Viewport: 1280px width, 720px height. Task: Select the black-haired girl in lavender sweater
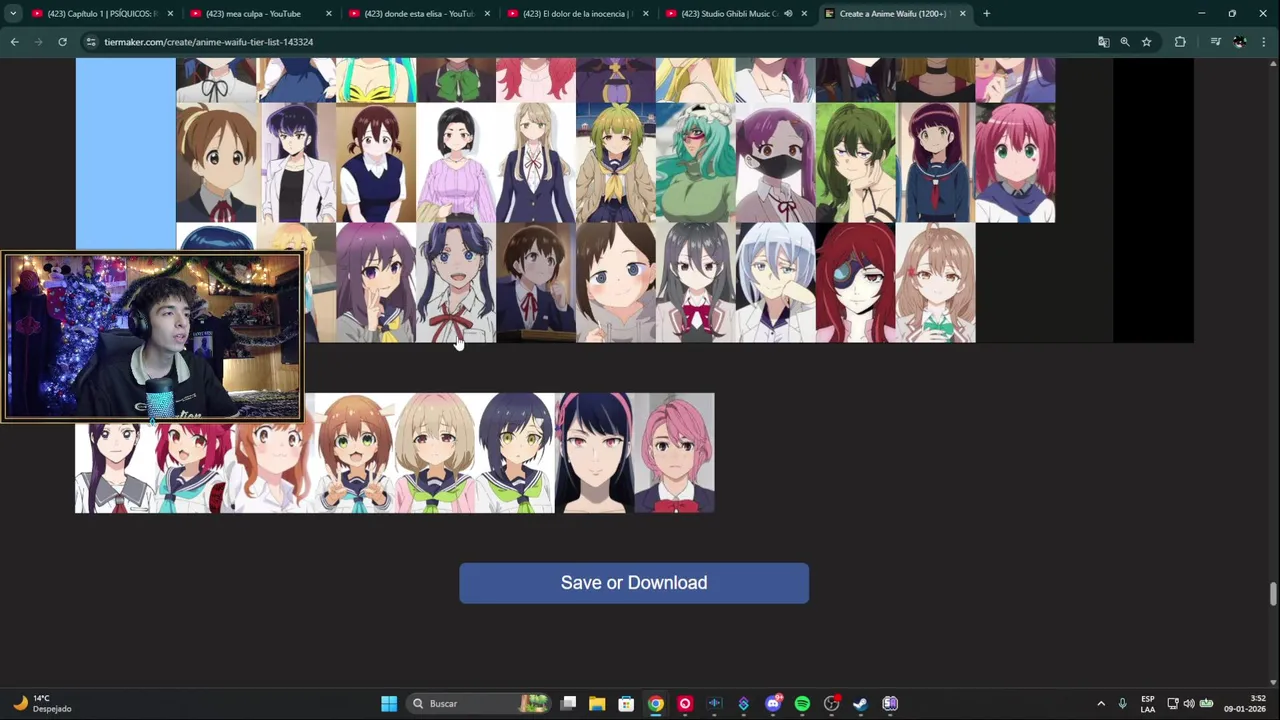click(x=456, y=163)
